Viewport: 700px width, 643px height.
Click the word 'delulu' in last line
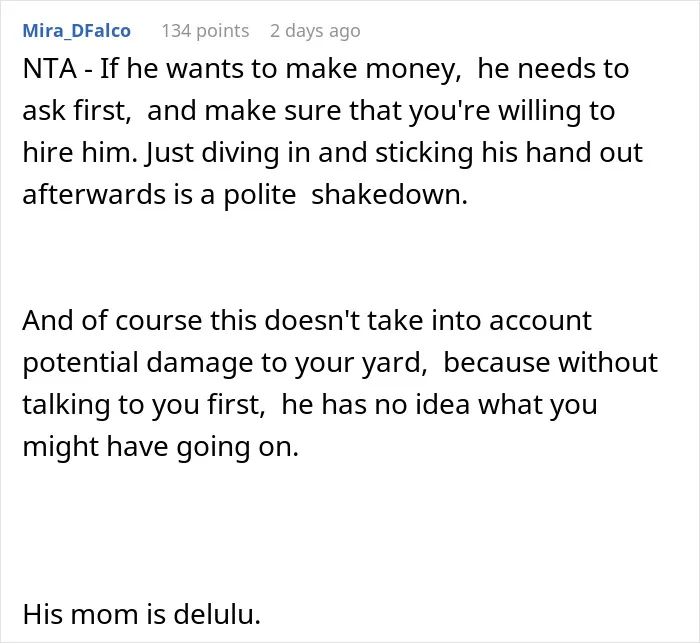click(x=217, y=614)
